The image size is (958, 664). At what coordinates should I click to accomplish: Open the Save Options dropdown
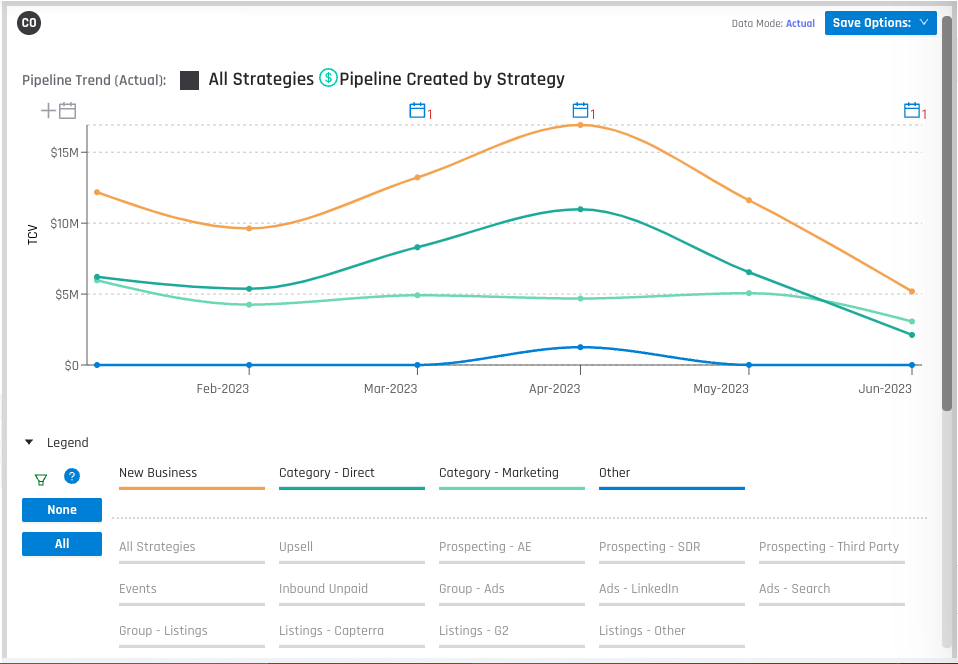(880, 23)
